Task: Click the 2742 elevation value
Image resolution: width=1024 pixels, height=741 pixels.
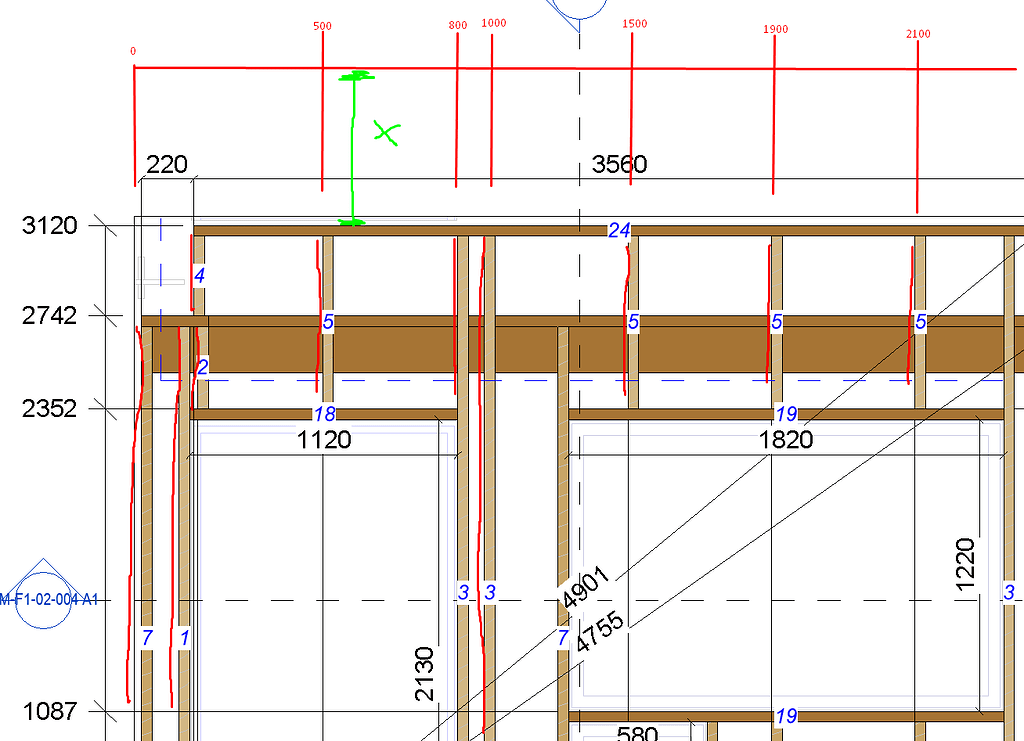Action: point(50,316)
